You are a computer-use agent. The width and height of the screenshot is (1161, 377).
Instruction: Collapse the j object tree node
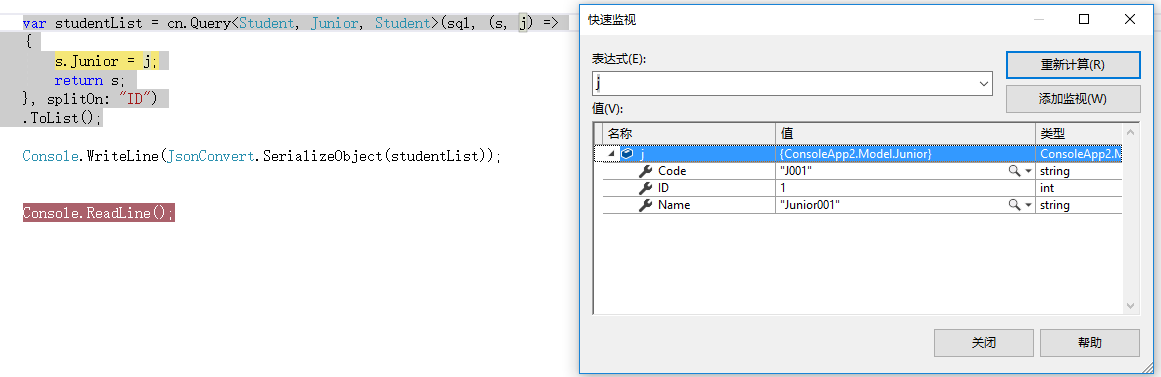(x=612, y=154)
